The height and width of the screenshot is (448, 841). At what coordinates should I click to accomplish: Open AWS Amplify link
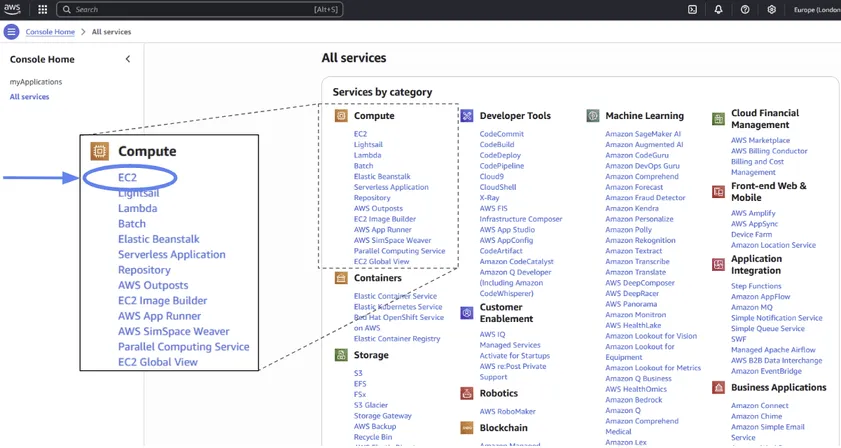(753, 213)
